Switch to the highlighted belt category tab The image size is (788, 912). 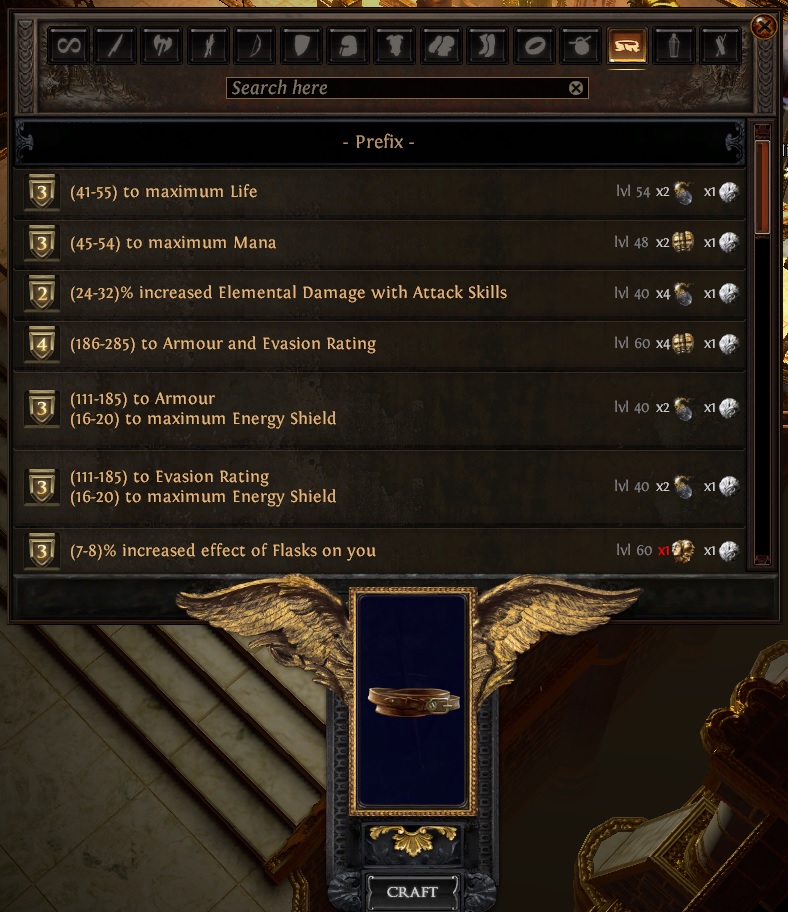(x=627, y=45)
